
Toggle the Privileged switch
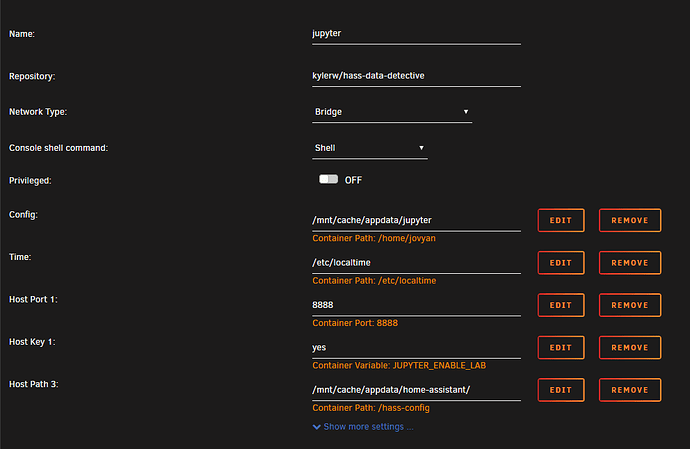coord(329,180)
